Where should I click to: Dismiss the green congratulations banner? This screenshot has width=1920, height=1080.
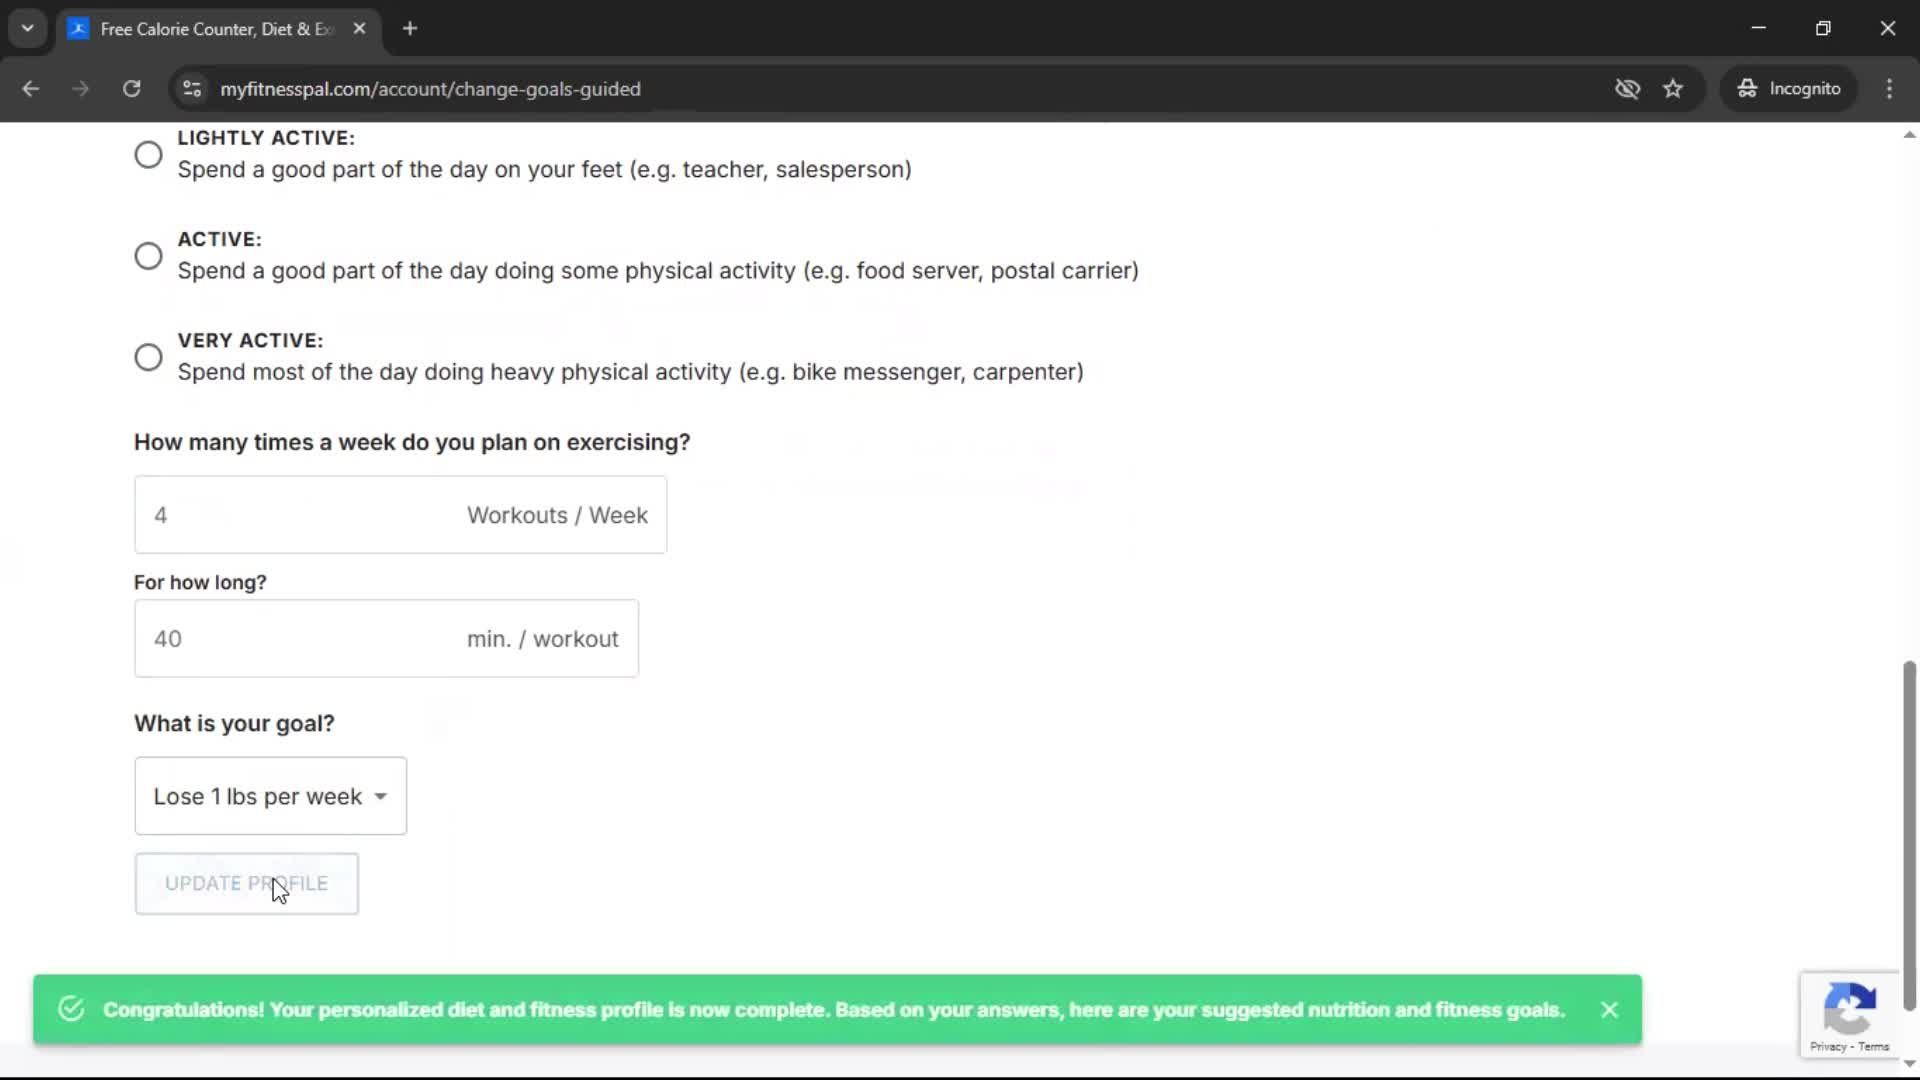[x=1609, y=1010]
